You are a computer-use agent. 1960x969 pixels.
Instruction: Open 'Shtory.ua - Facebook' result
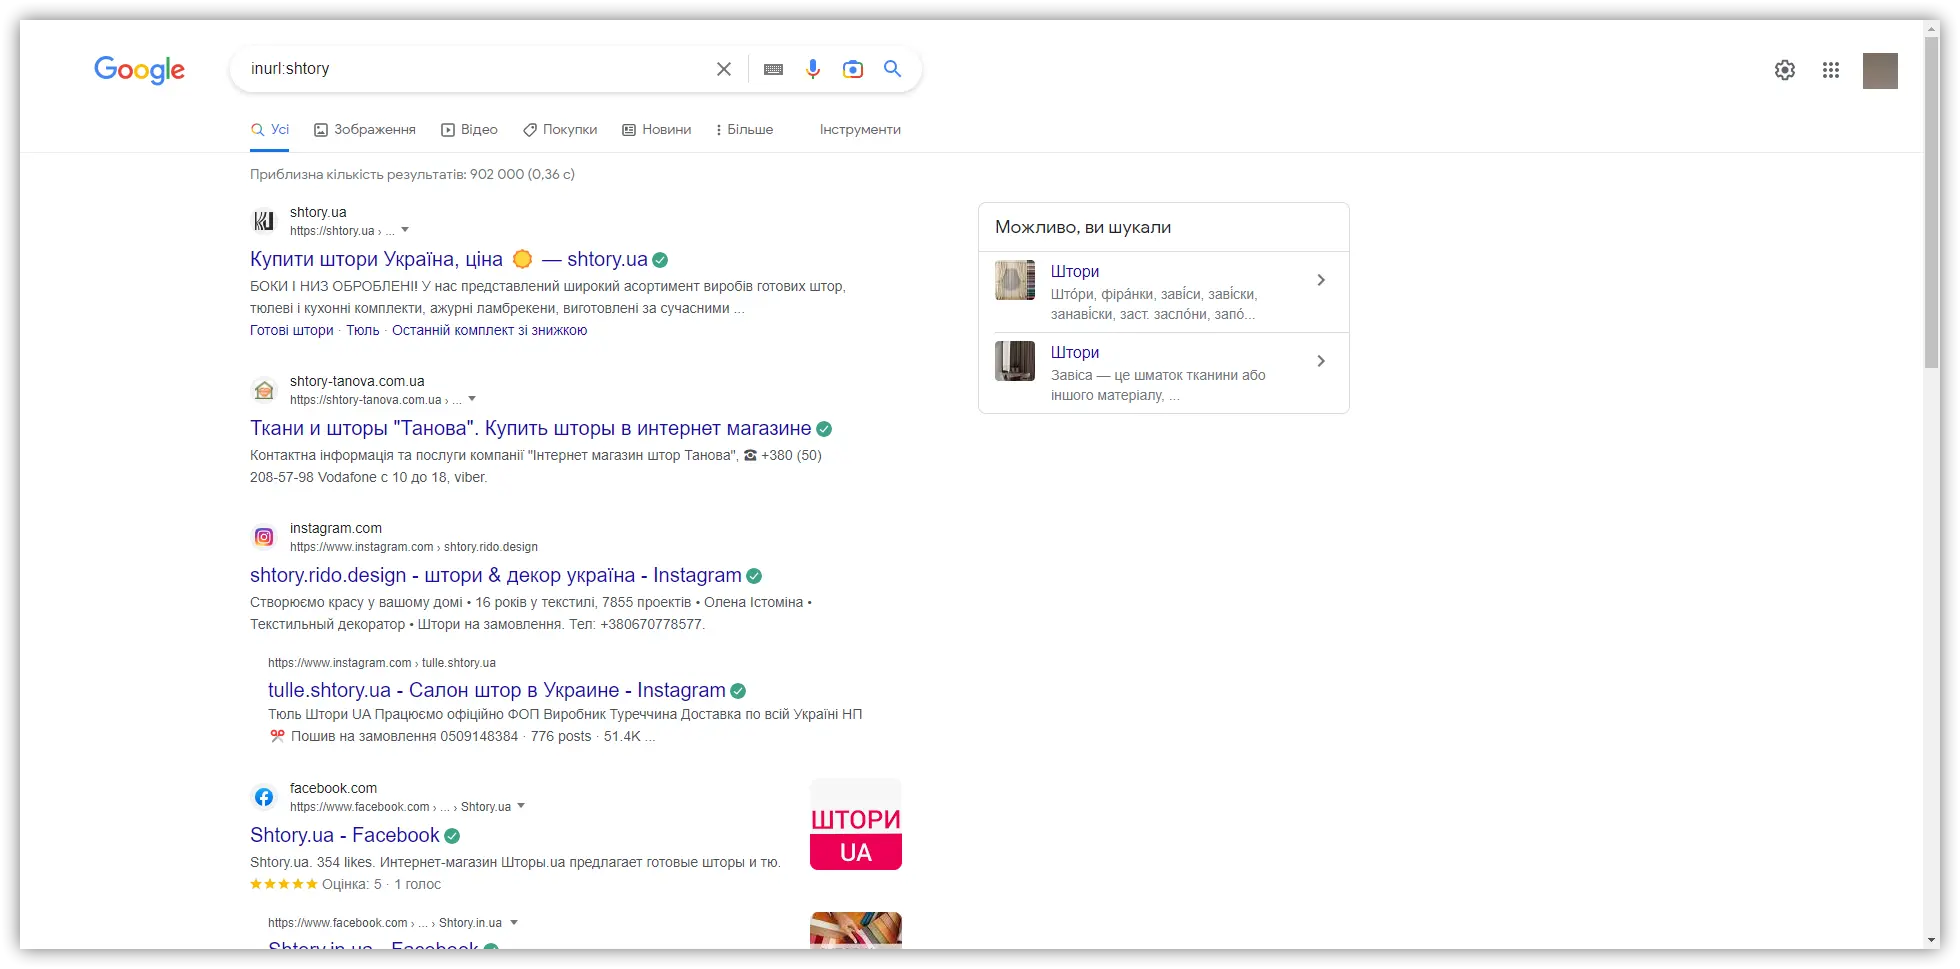[345, 836]
